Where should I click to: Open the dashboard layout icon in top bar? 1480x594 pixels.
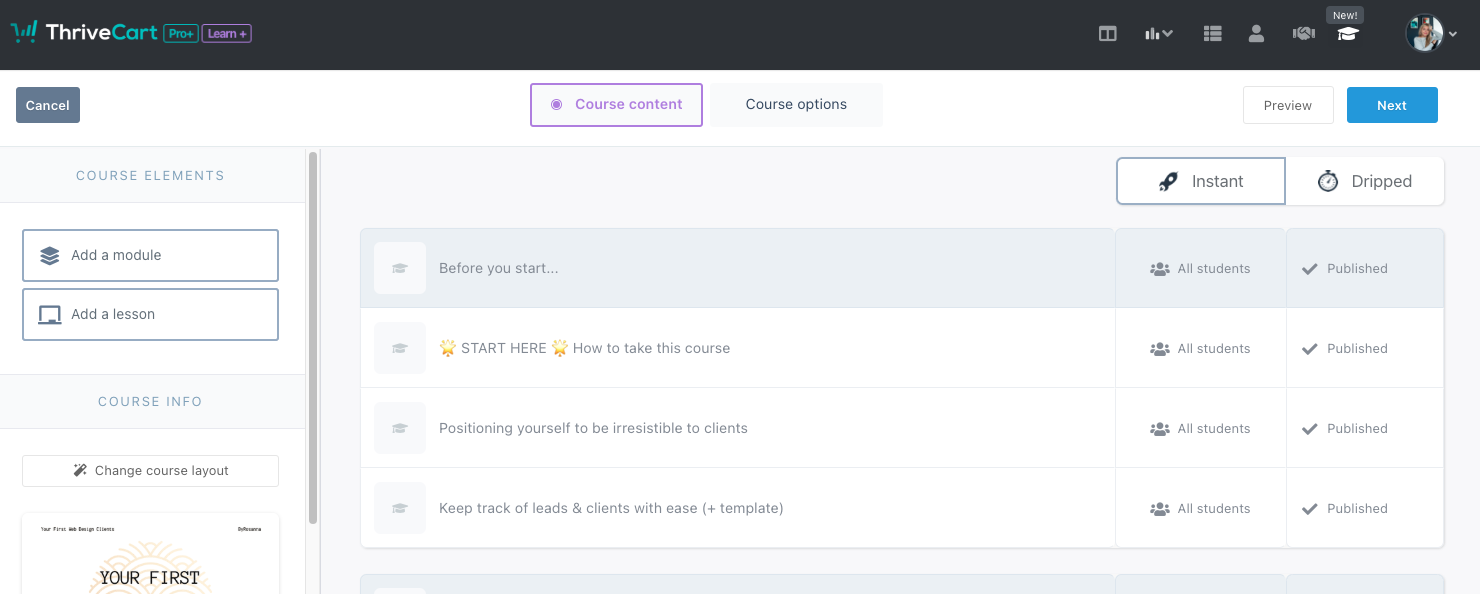click(x=1108, y=33)
